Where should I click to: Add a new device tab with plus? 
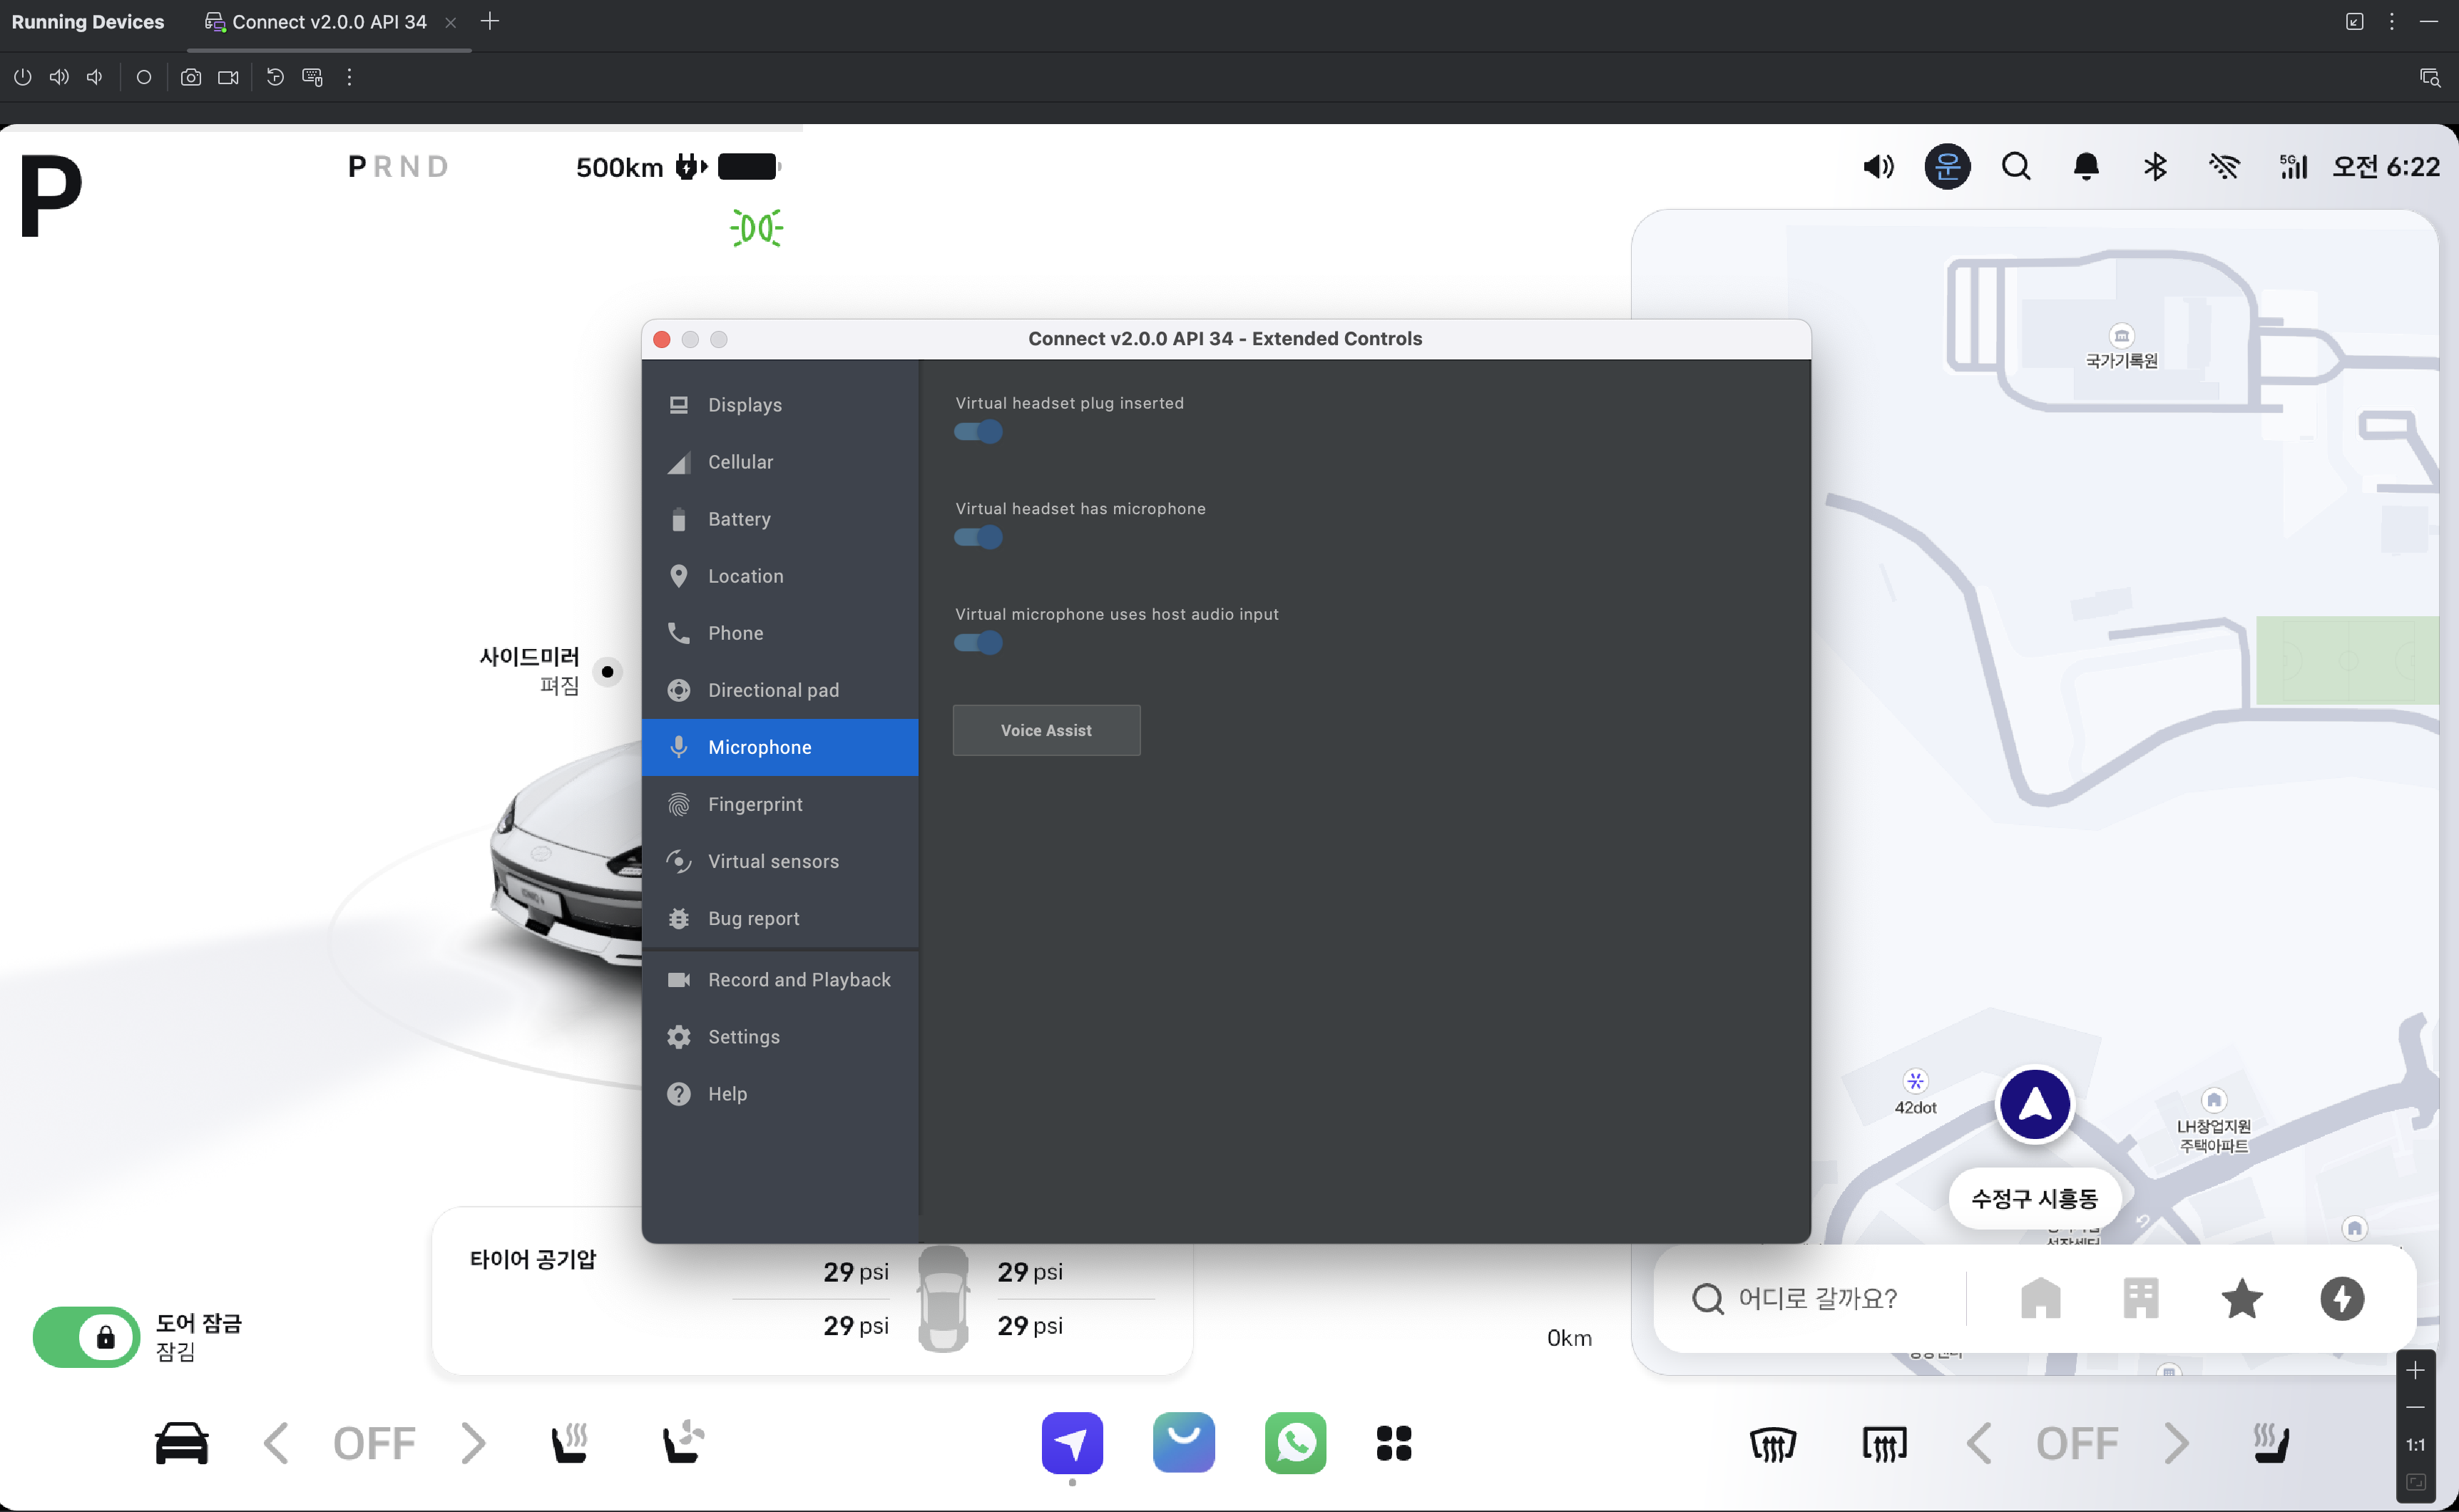pyautogui.click(x=490, y=21)
